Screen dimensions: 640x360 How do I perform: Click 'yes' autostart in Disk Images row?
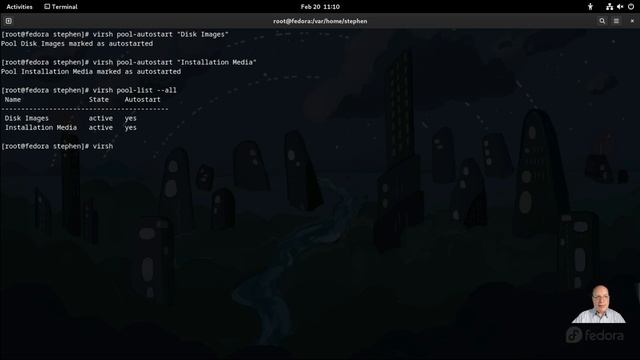[131, 118]
